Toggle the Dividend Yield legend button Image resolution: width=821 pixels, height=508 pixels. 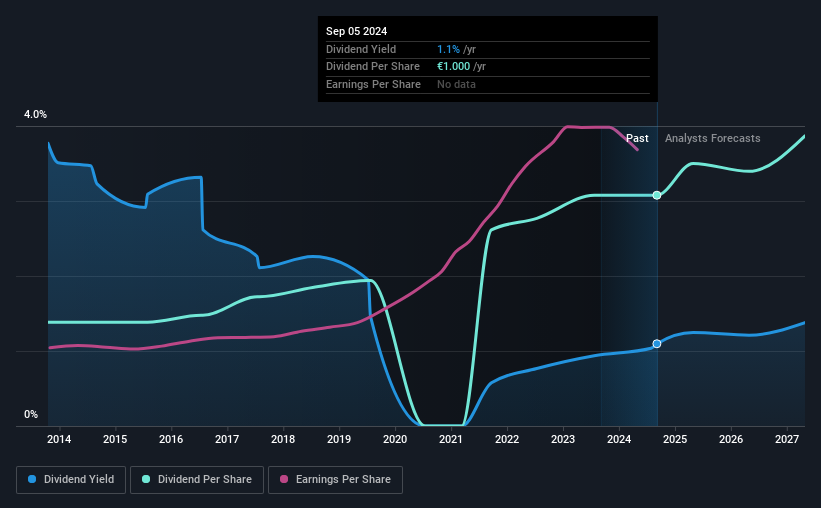click(71, 480)
